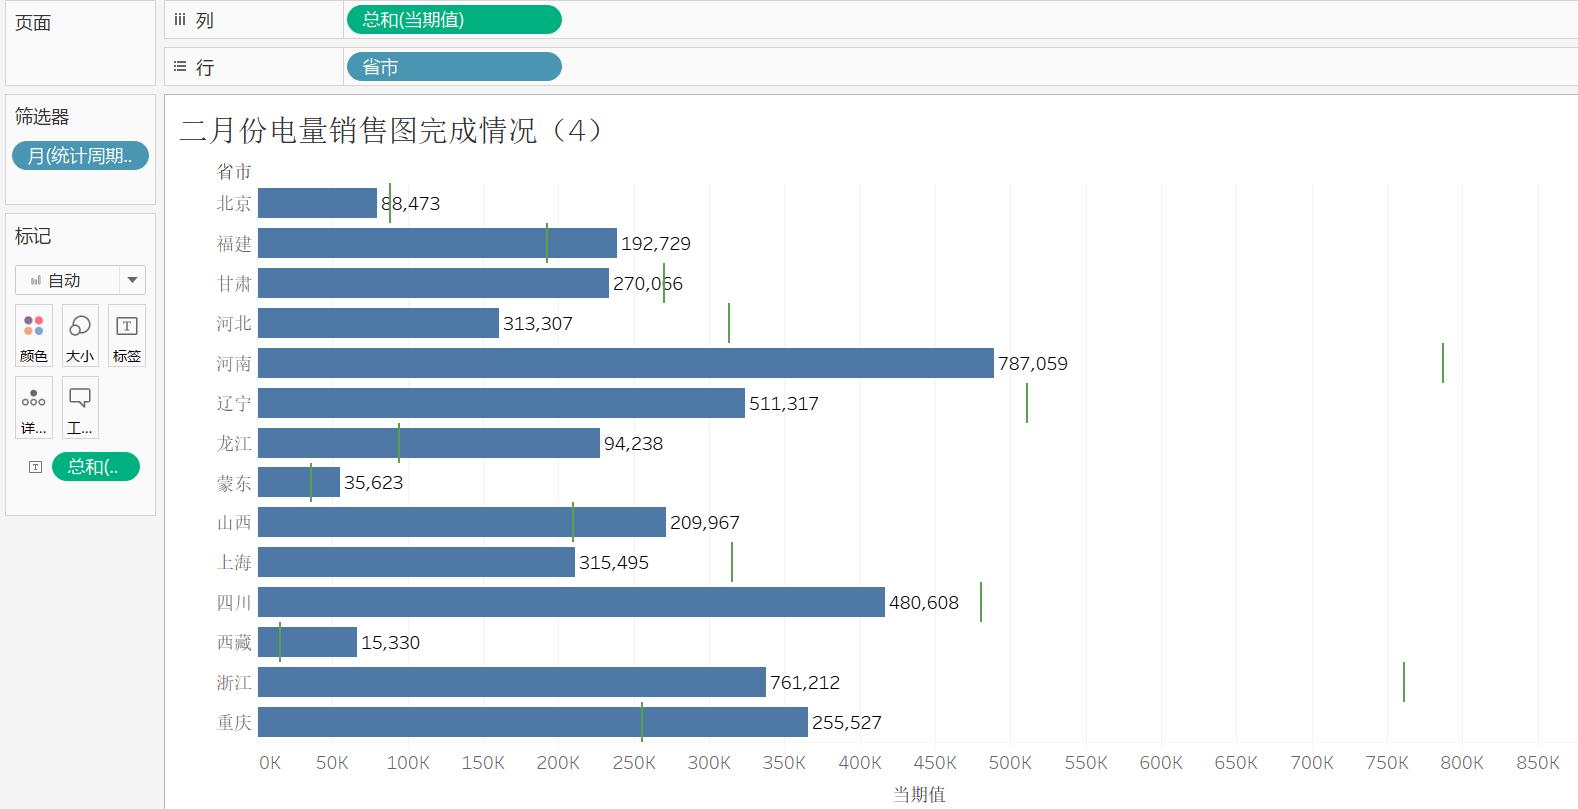Viewport: 1578px width, 809px height.
Task: Click the 山西 row label
Action: click(x=234, y=522)
